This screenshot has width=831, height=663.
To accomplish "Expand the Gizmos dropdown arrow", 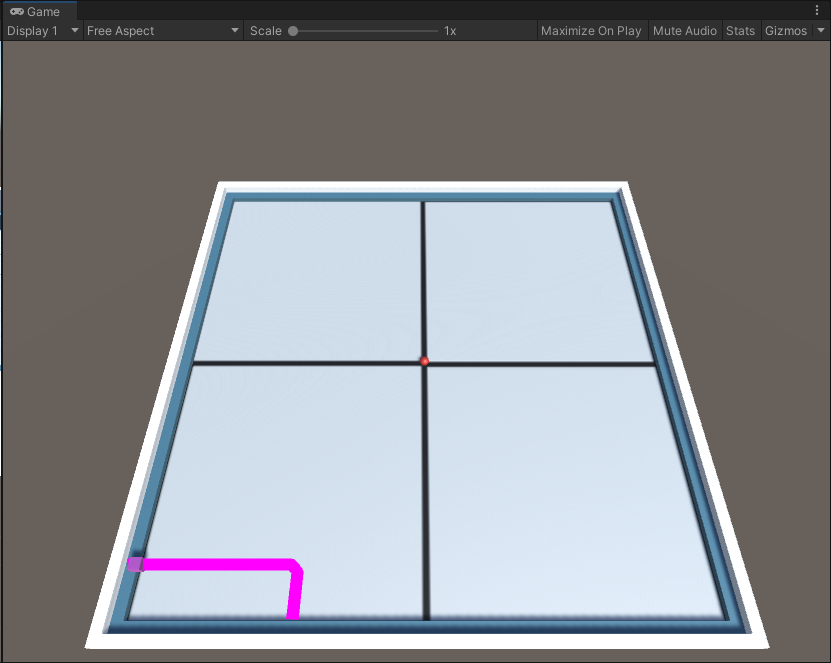I will pos(820,31).
